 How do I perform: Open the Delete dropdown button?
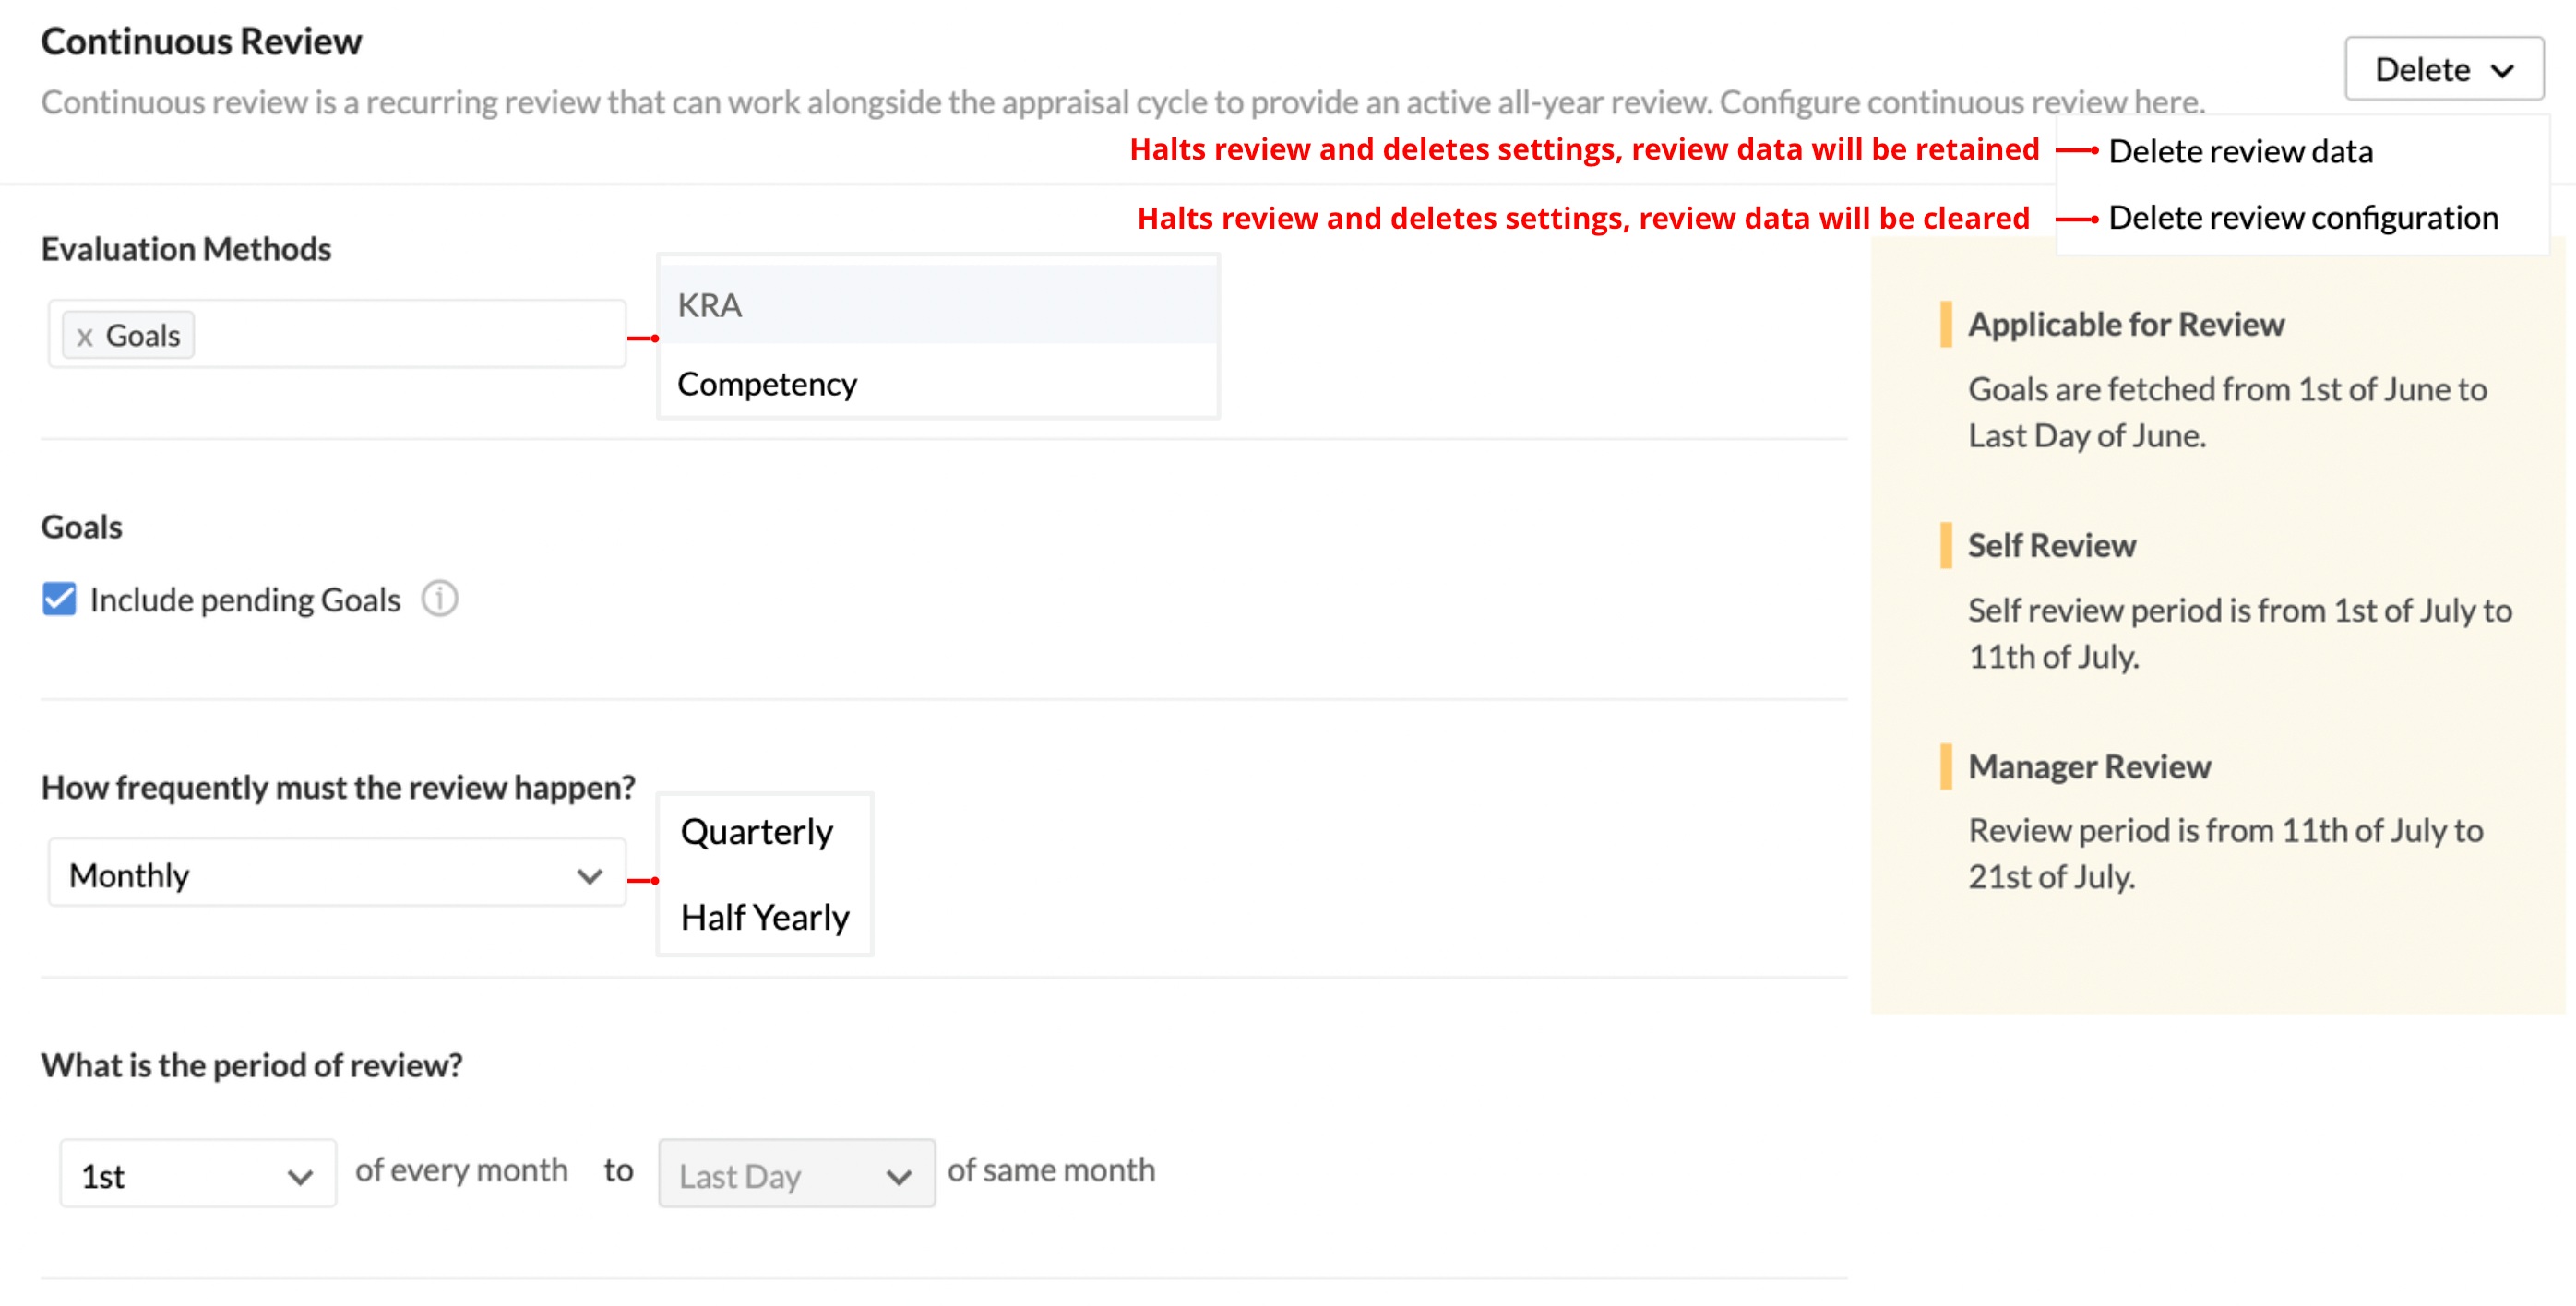pyautogui.click(x=2443, y=69)
